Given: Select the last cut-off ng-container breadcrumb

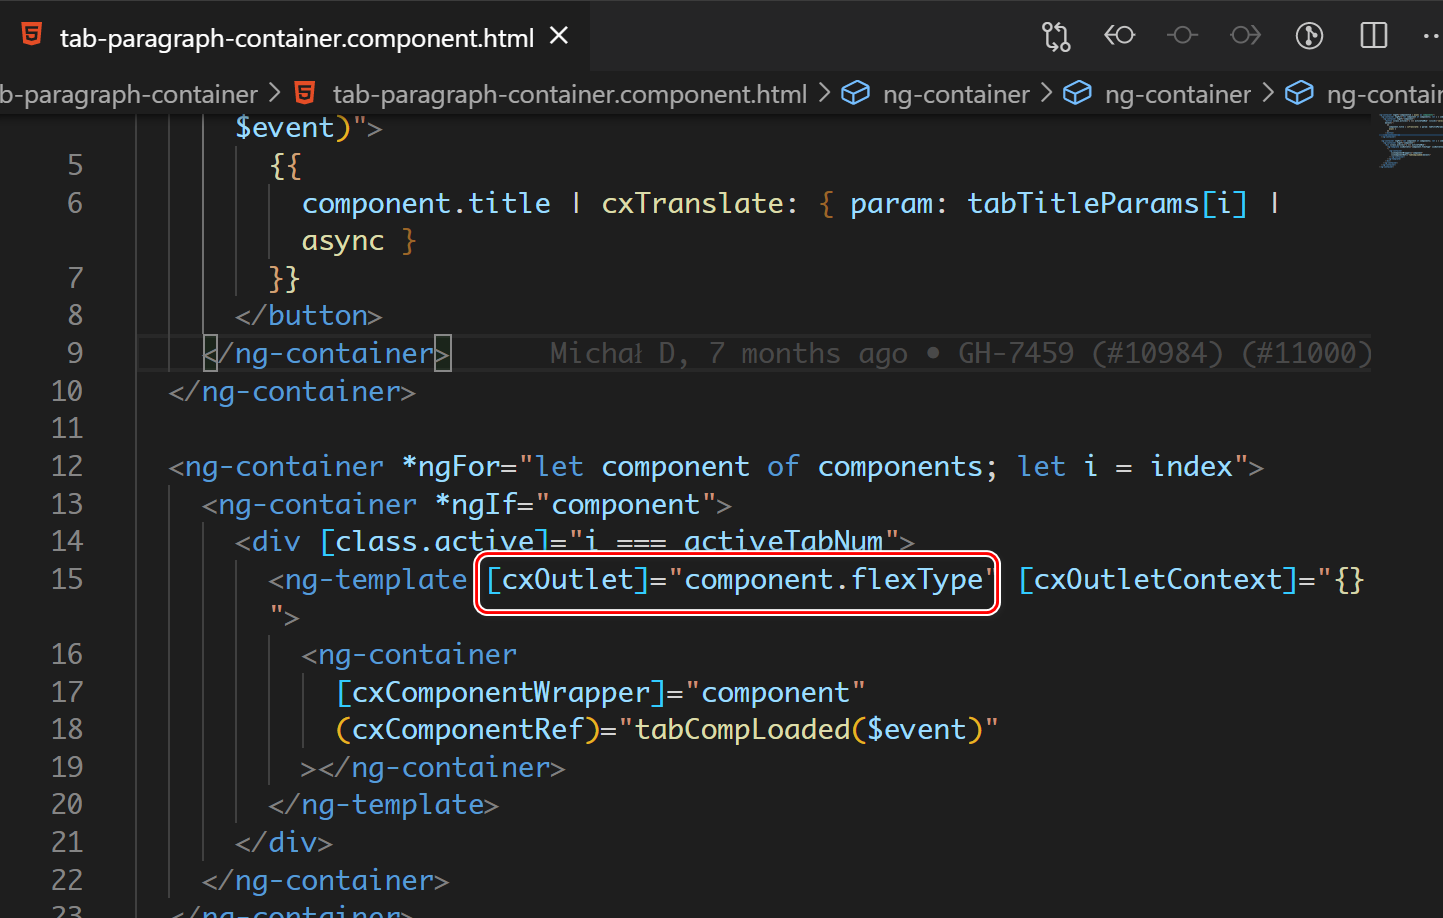Looking at the screenshot, I should (1385, 94).
